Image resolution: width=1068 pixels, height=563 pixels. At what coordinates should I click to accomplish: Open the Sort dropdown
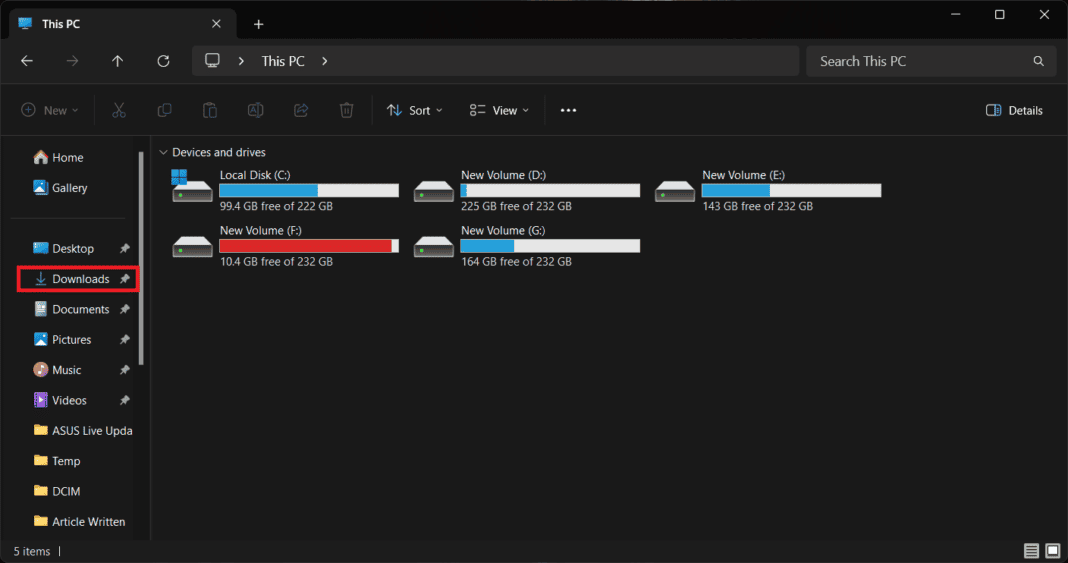[414, 110]
